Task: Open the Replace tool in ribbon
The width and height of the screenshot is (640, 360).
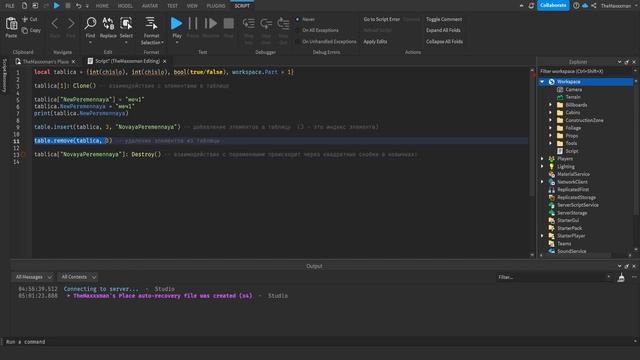Action: [x=108, y=23]
